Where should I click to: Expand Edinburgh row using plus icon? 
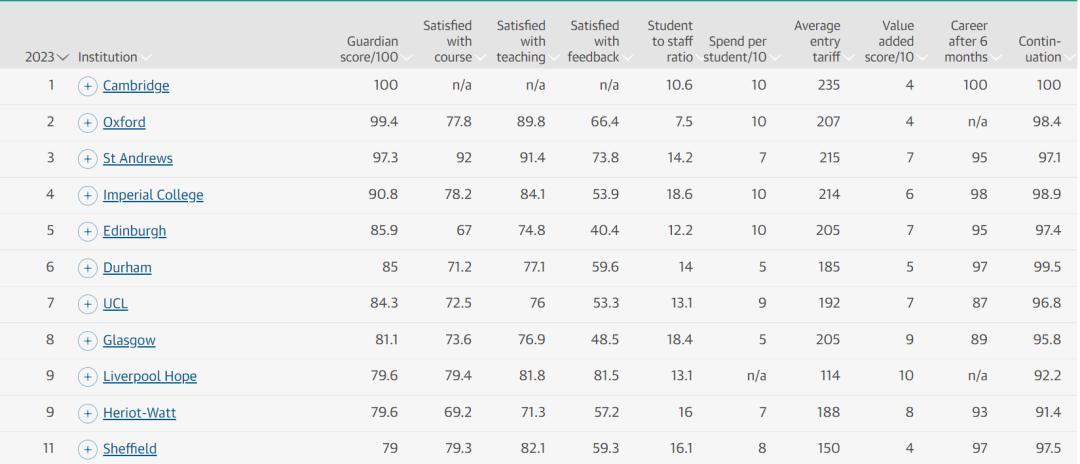87,231
